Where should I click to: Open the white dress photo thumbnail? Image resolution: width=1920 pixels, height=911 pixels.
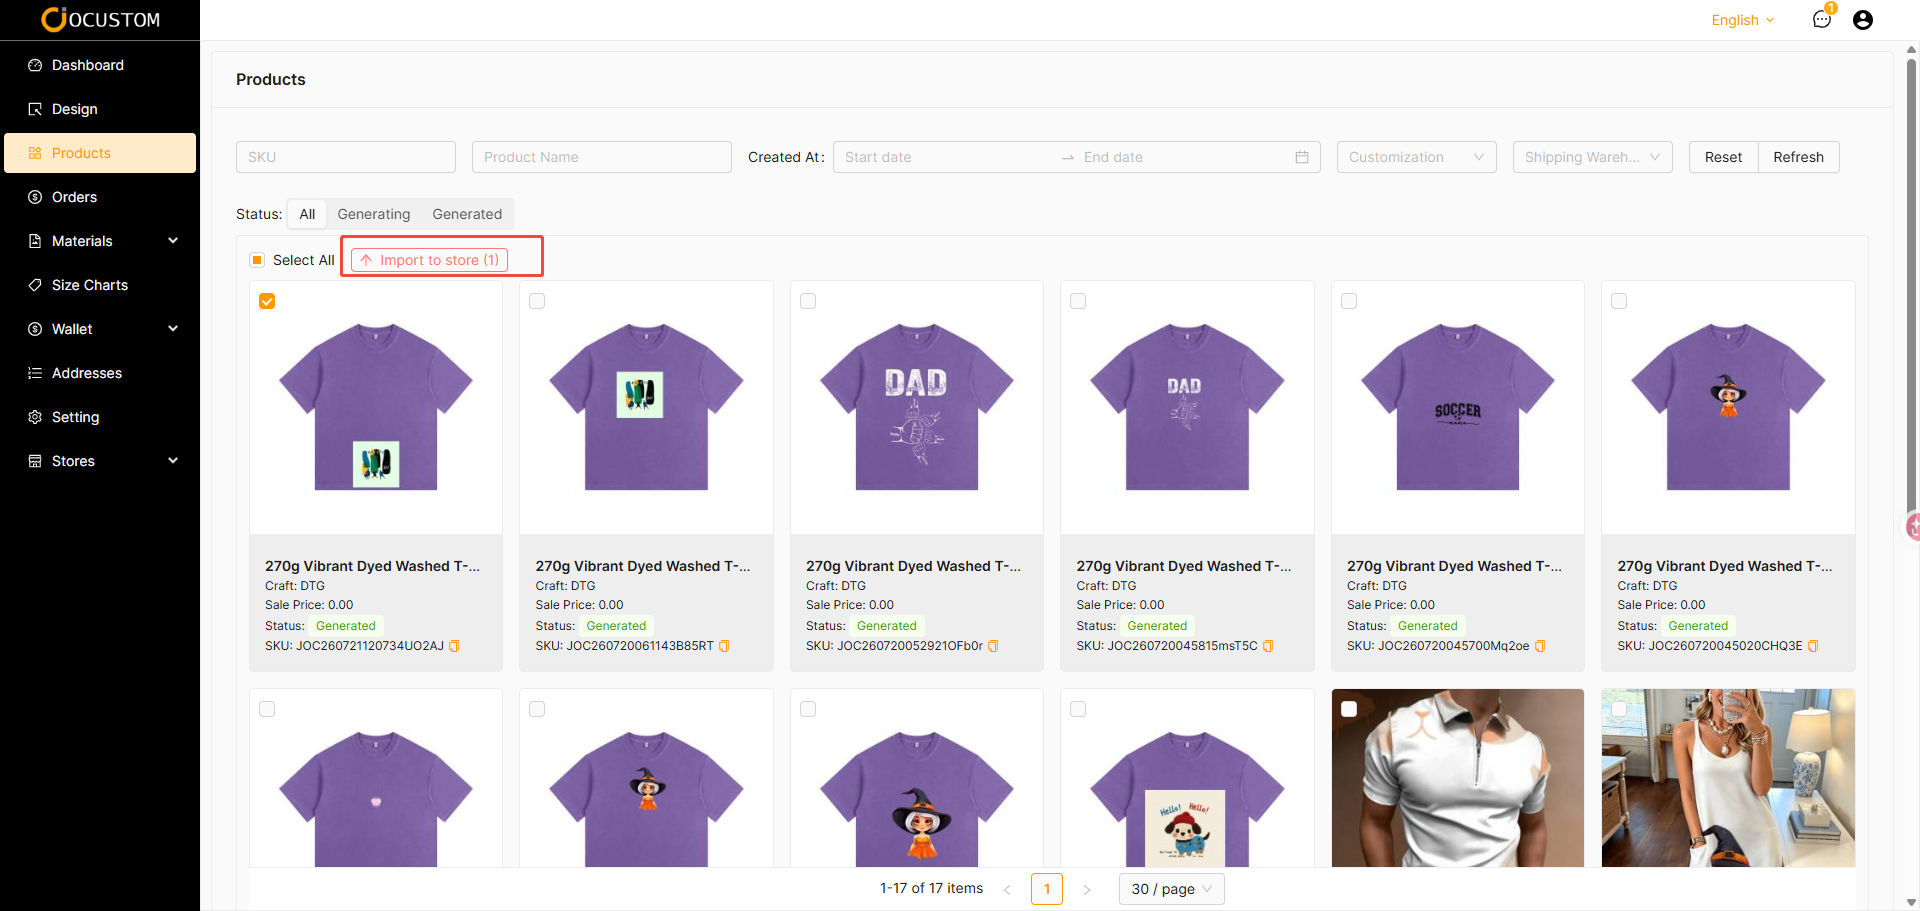1728,778
